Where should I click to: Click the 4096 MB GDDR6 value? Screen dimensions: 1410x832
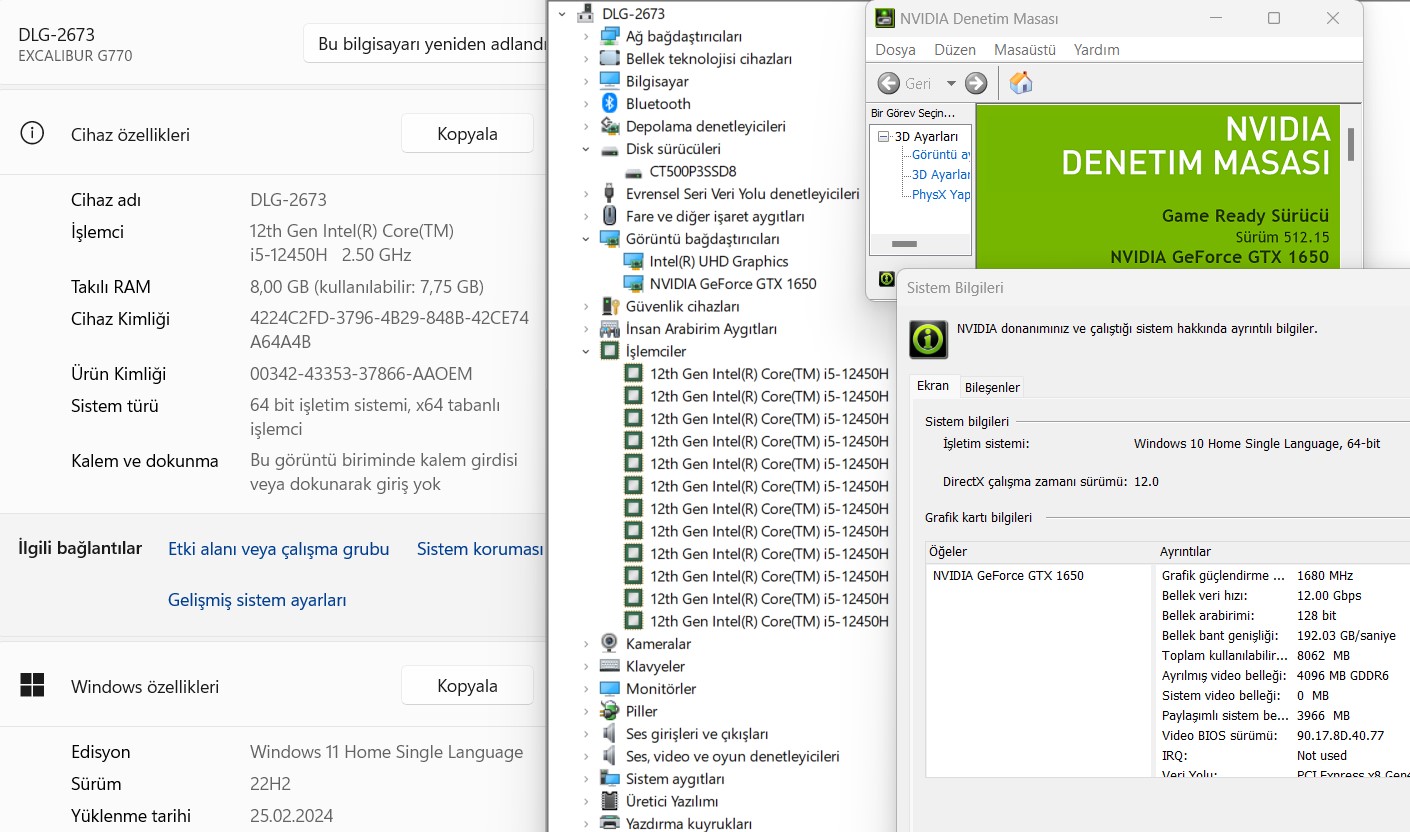click(1343, 675)
